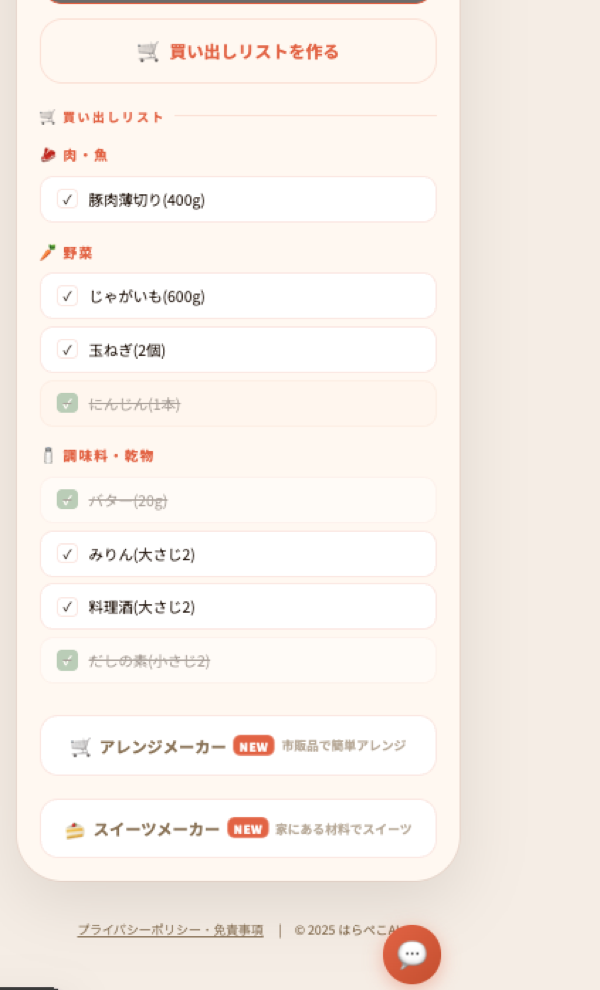Click the cart icon beside 買い出しリスト heading
The height and width of the screenshot is (990, 600).
[x=46, y=116]
